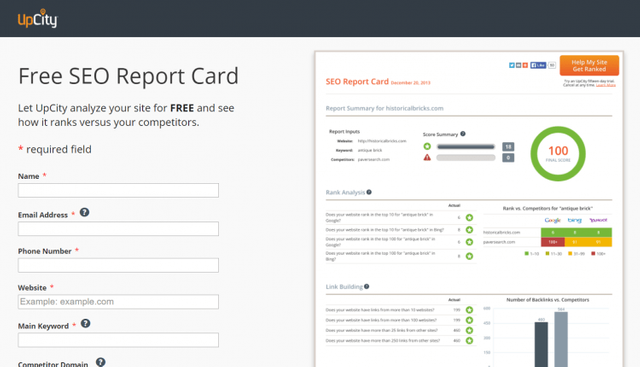The width and height of the screenshot is (640, 367).
Task: Click the red warning triangle icon
Action: [427, 157]
